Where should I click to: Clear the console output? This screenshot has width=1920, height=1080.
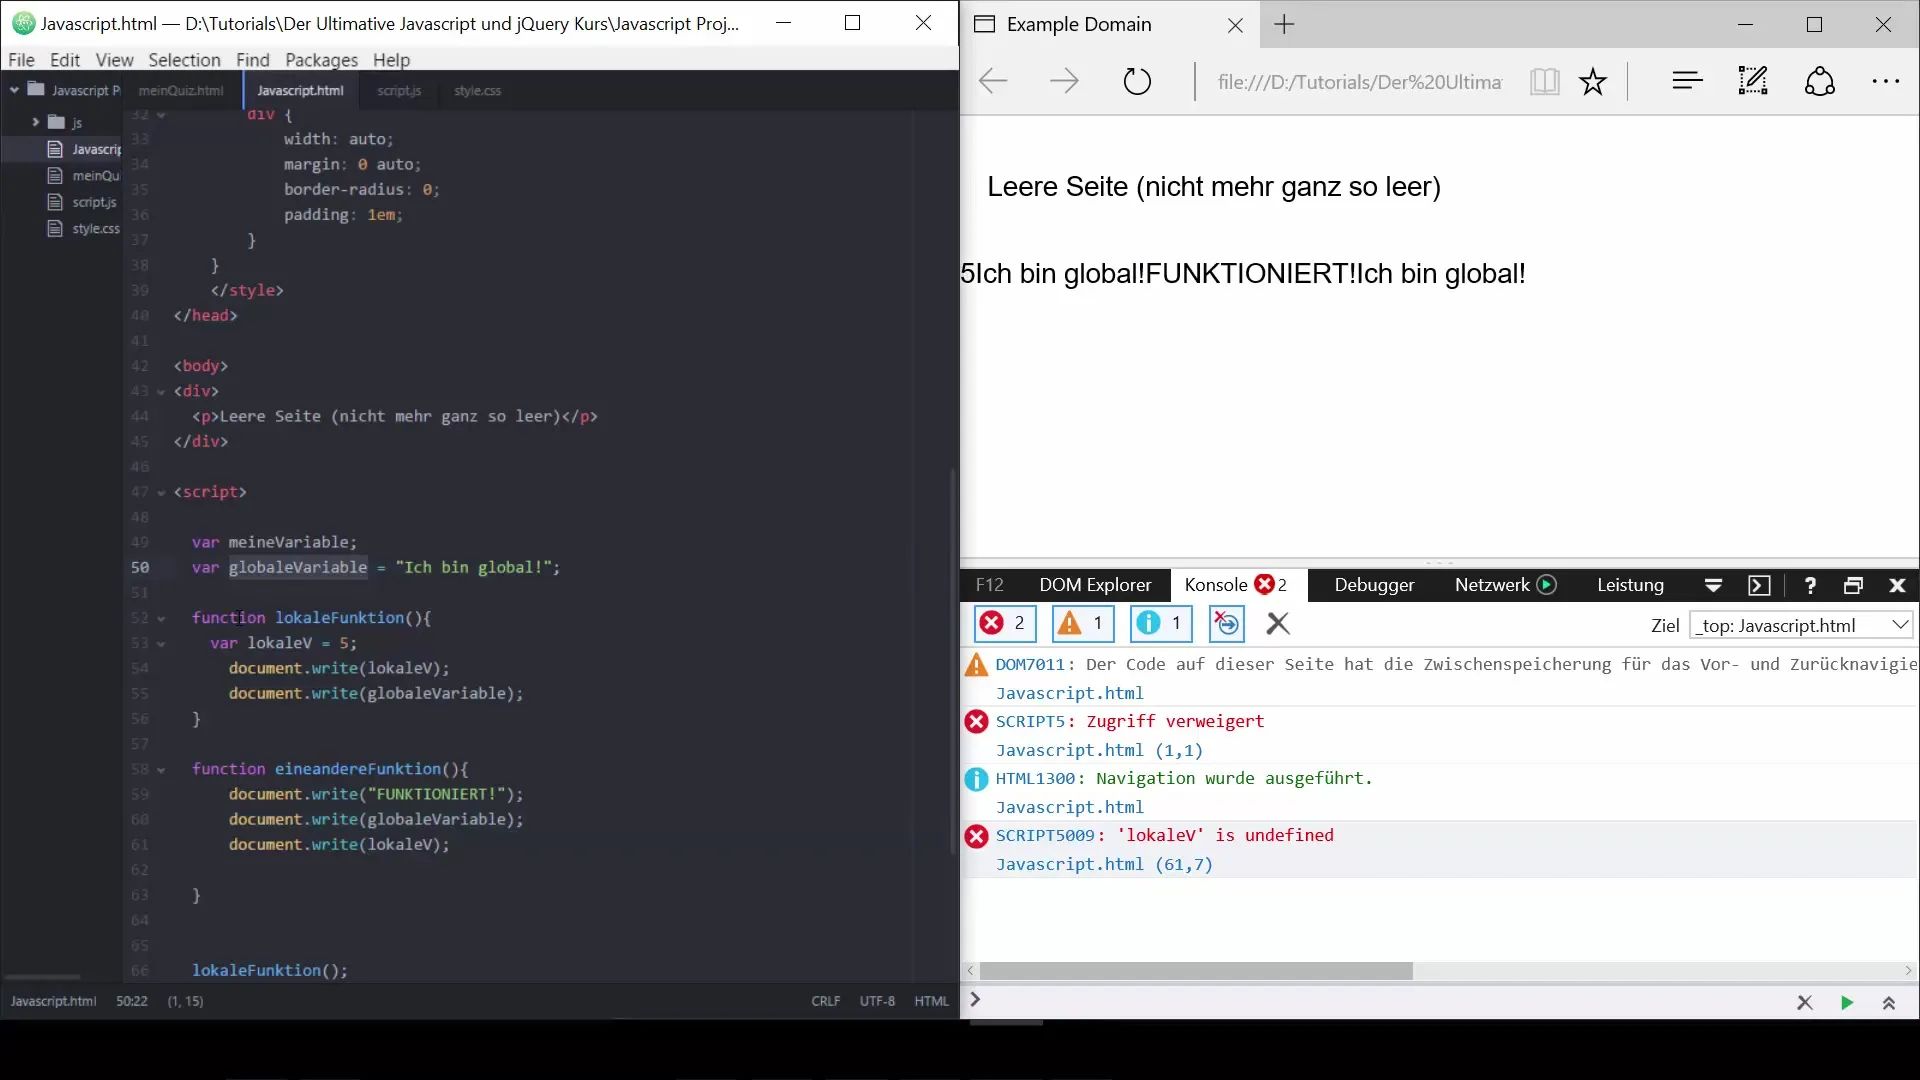(x=1278, y=624)
